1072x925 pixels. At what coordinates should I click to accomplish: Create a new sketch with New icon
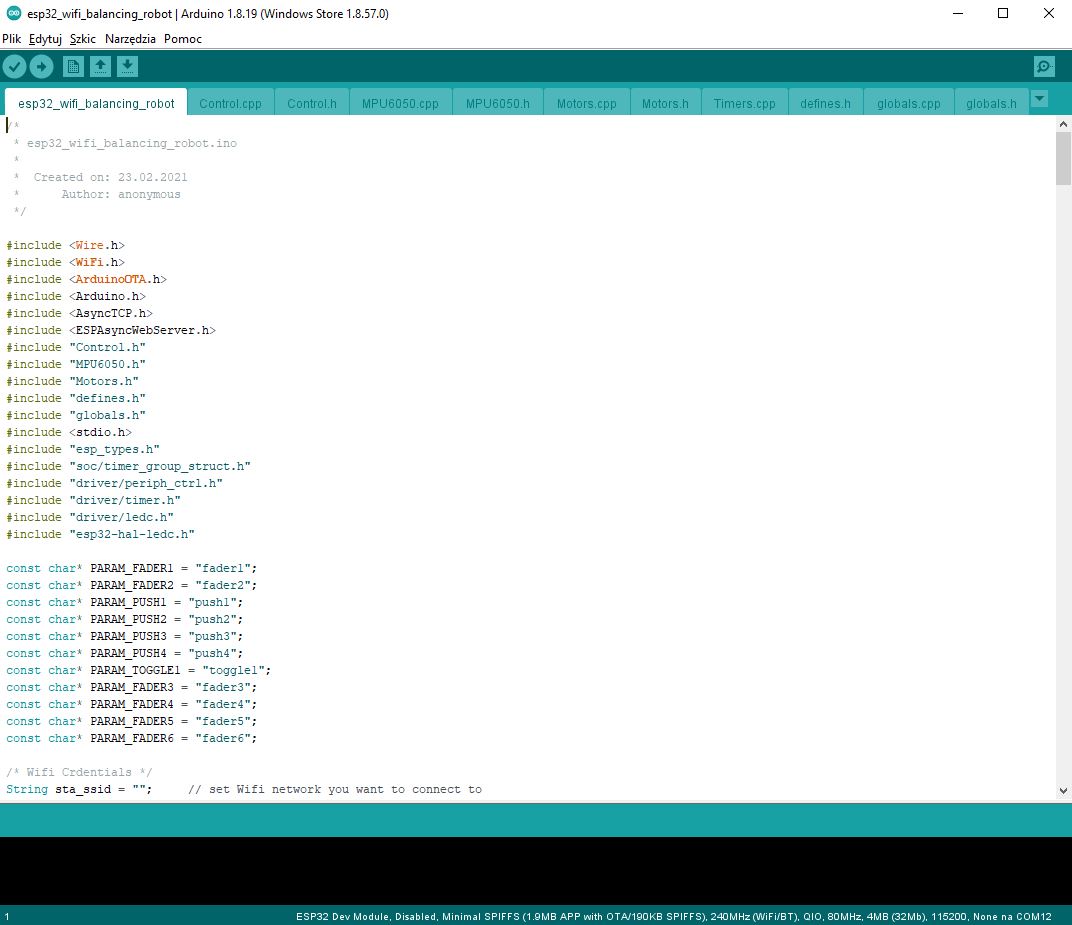[x=73, y=66]
